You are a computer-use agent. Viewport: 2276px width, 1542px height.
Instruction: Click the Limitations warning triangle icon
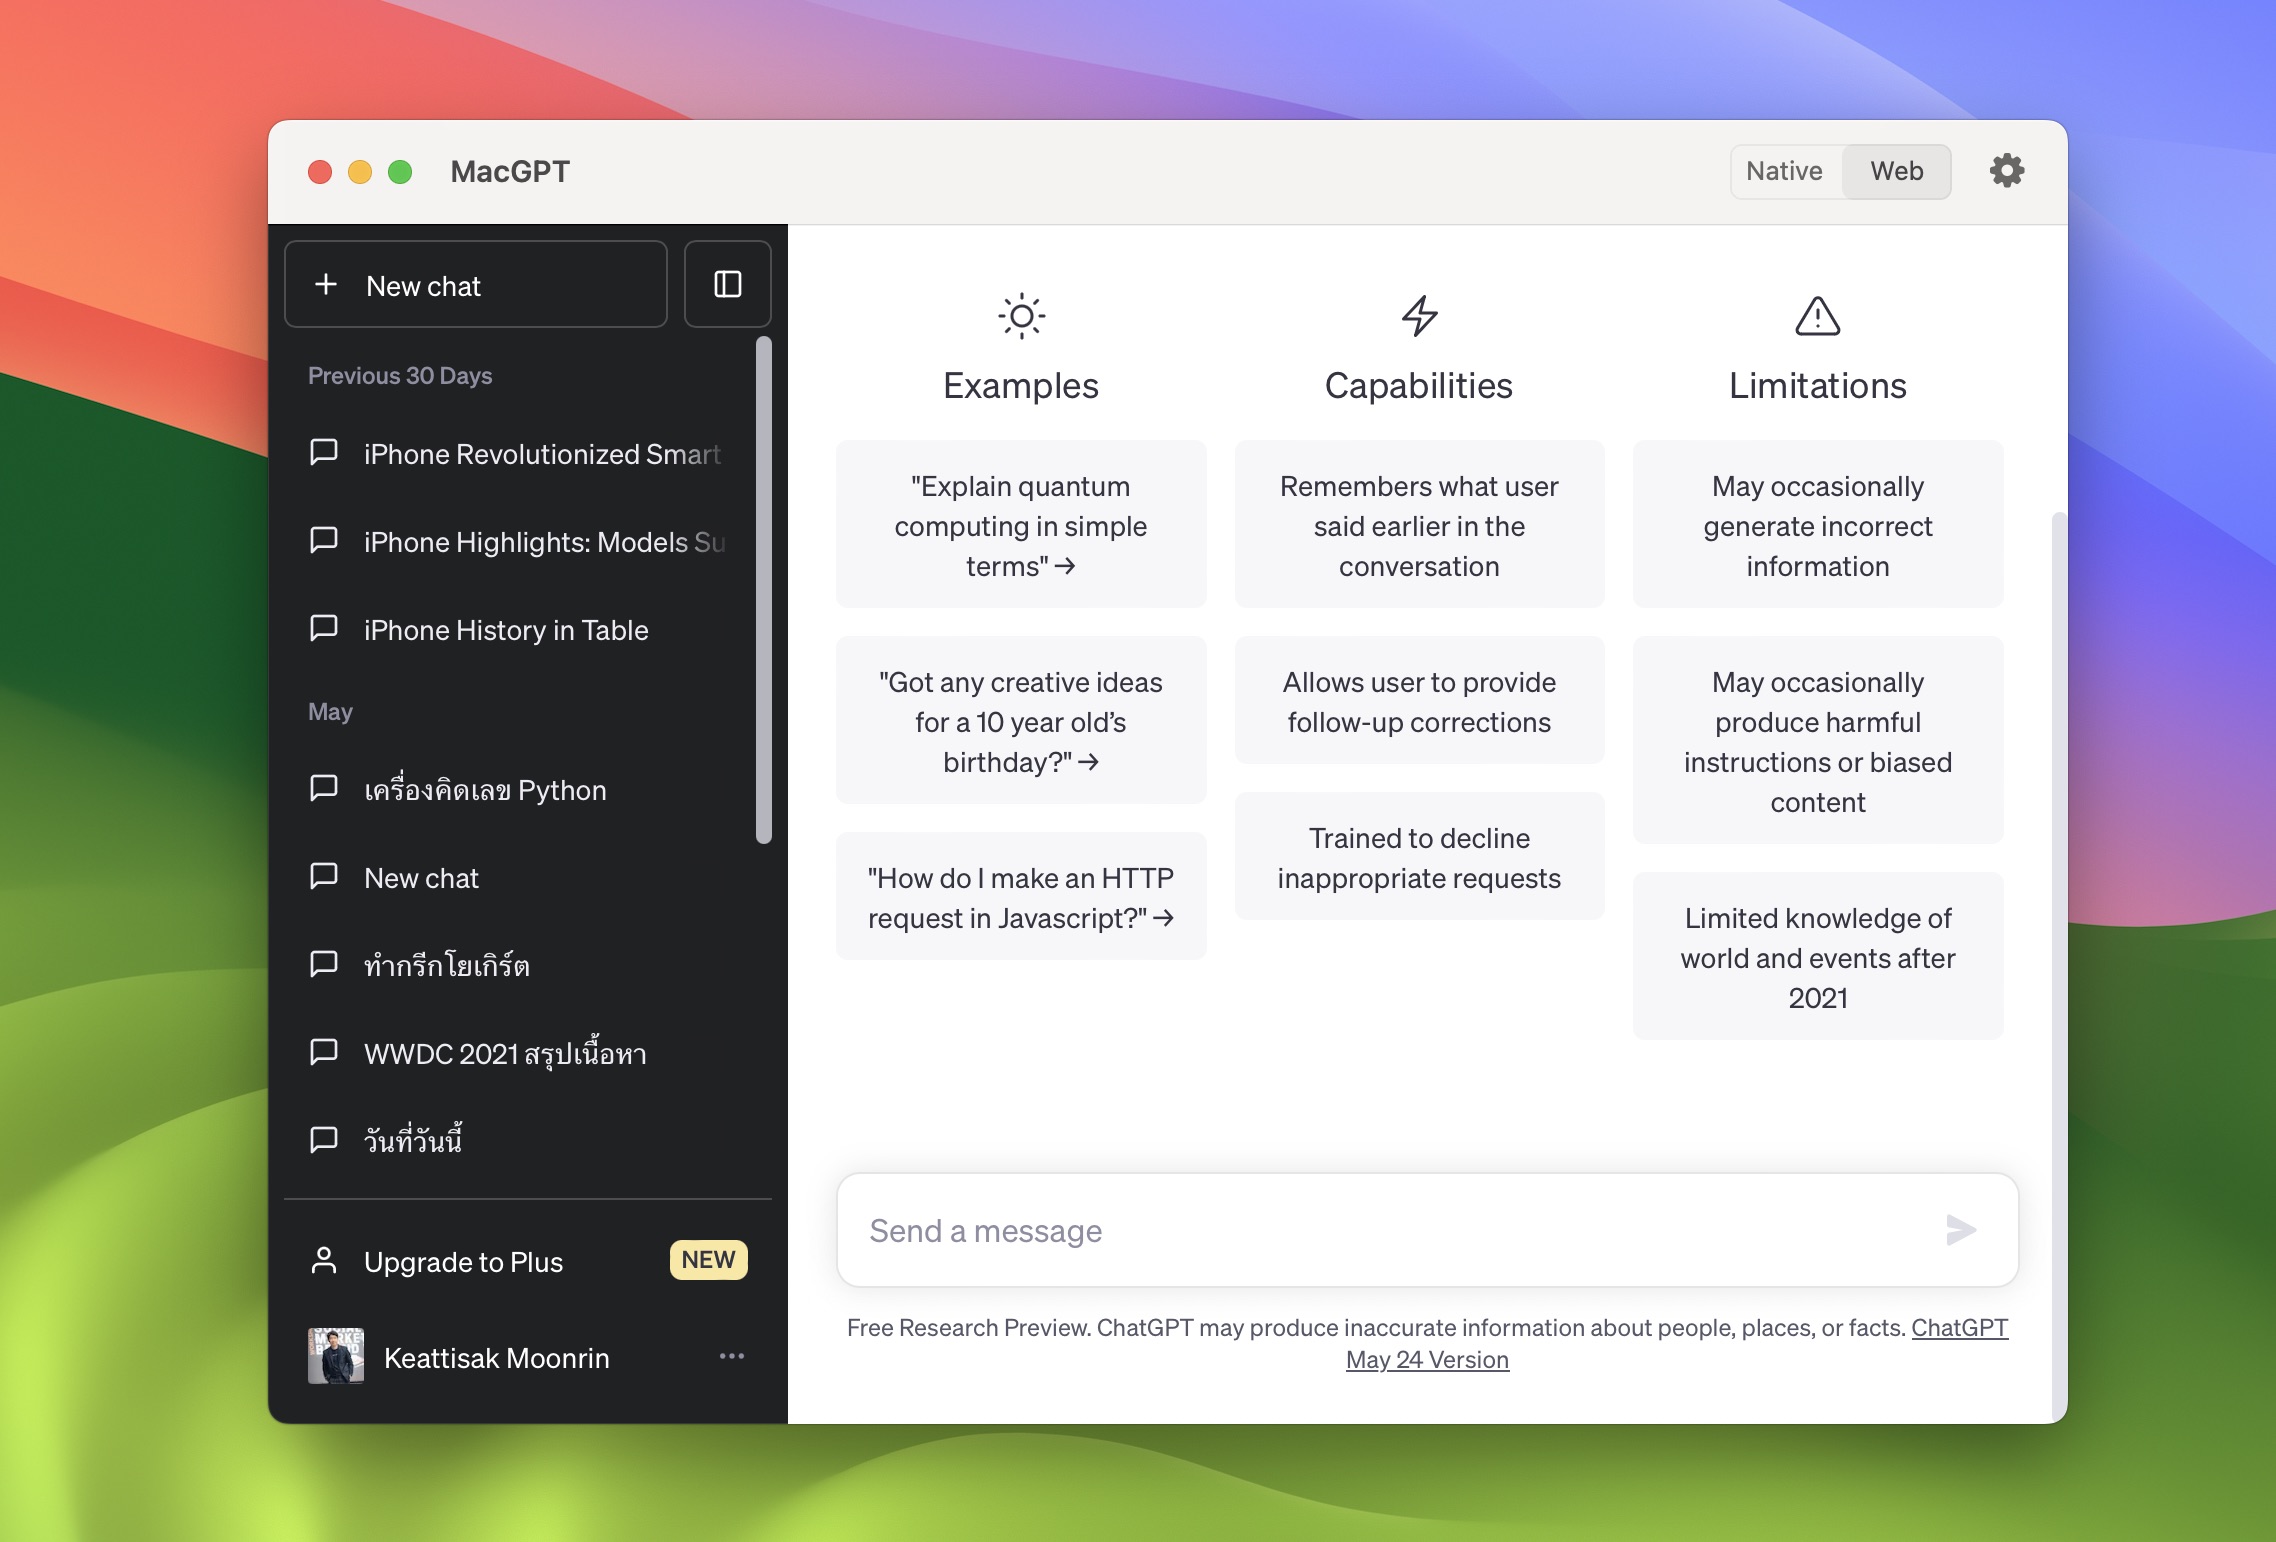tap(1817, 316)
